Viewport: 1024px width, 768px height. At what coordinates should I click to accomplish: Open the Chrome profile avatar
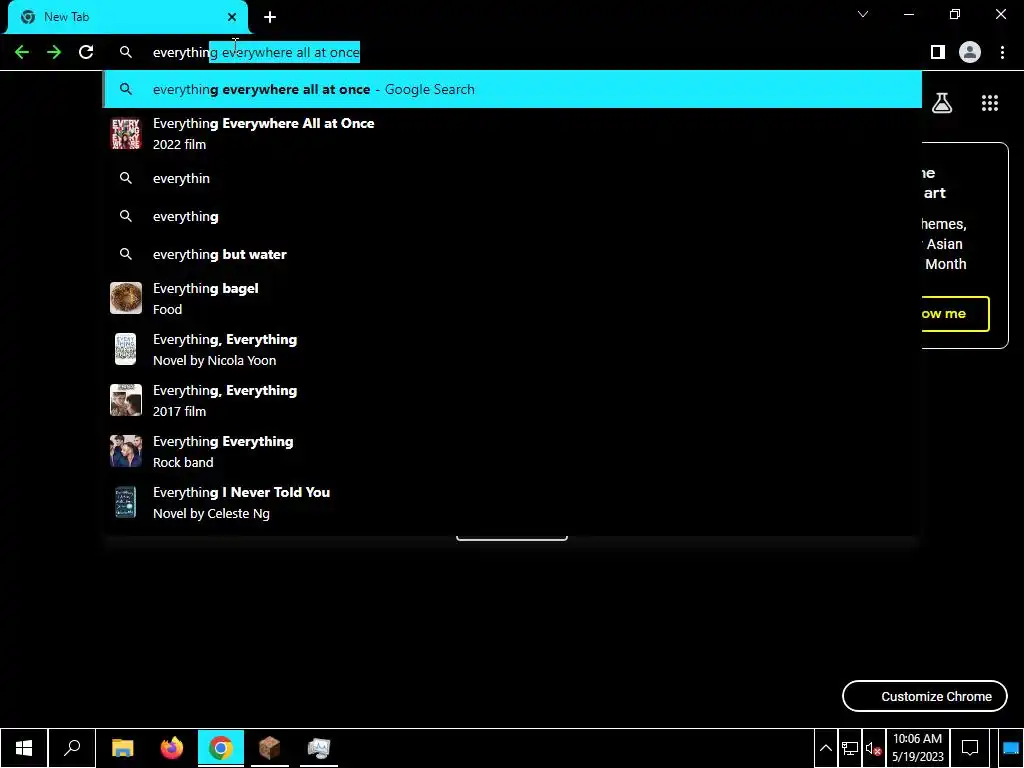tap(970, 52)
